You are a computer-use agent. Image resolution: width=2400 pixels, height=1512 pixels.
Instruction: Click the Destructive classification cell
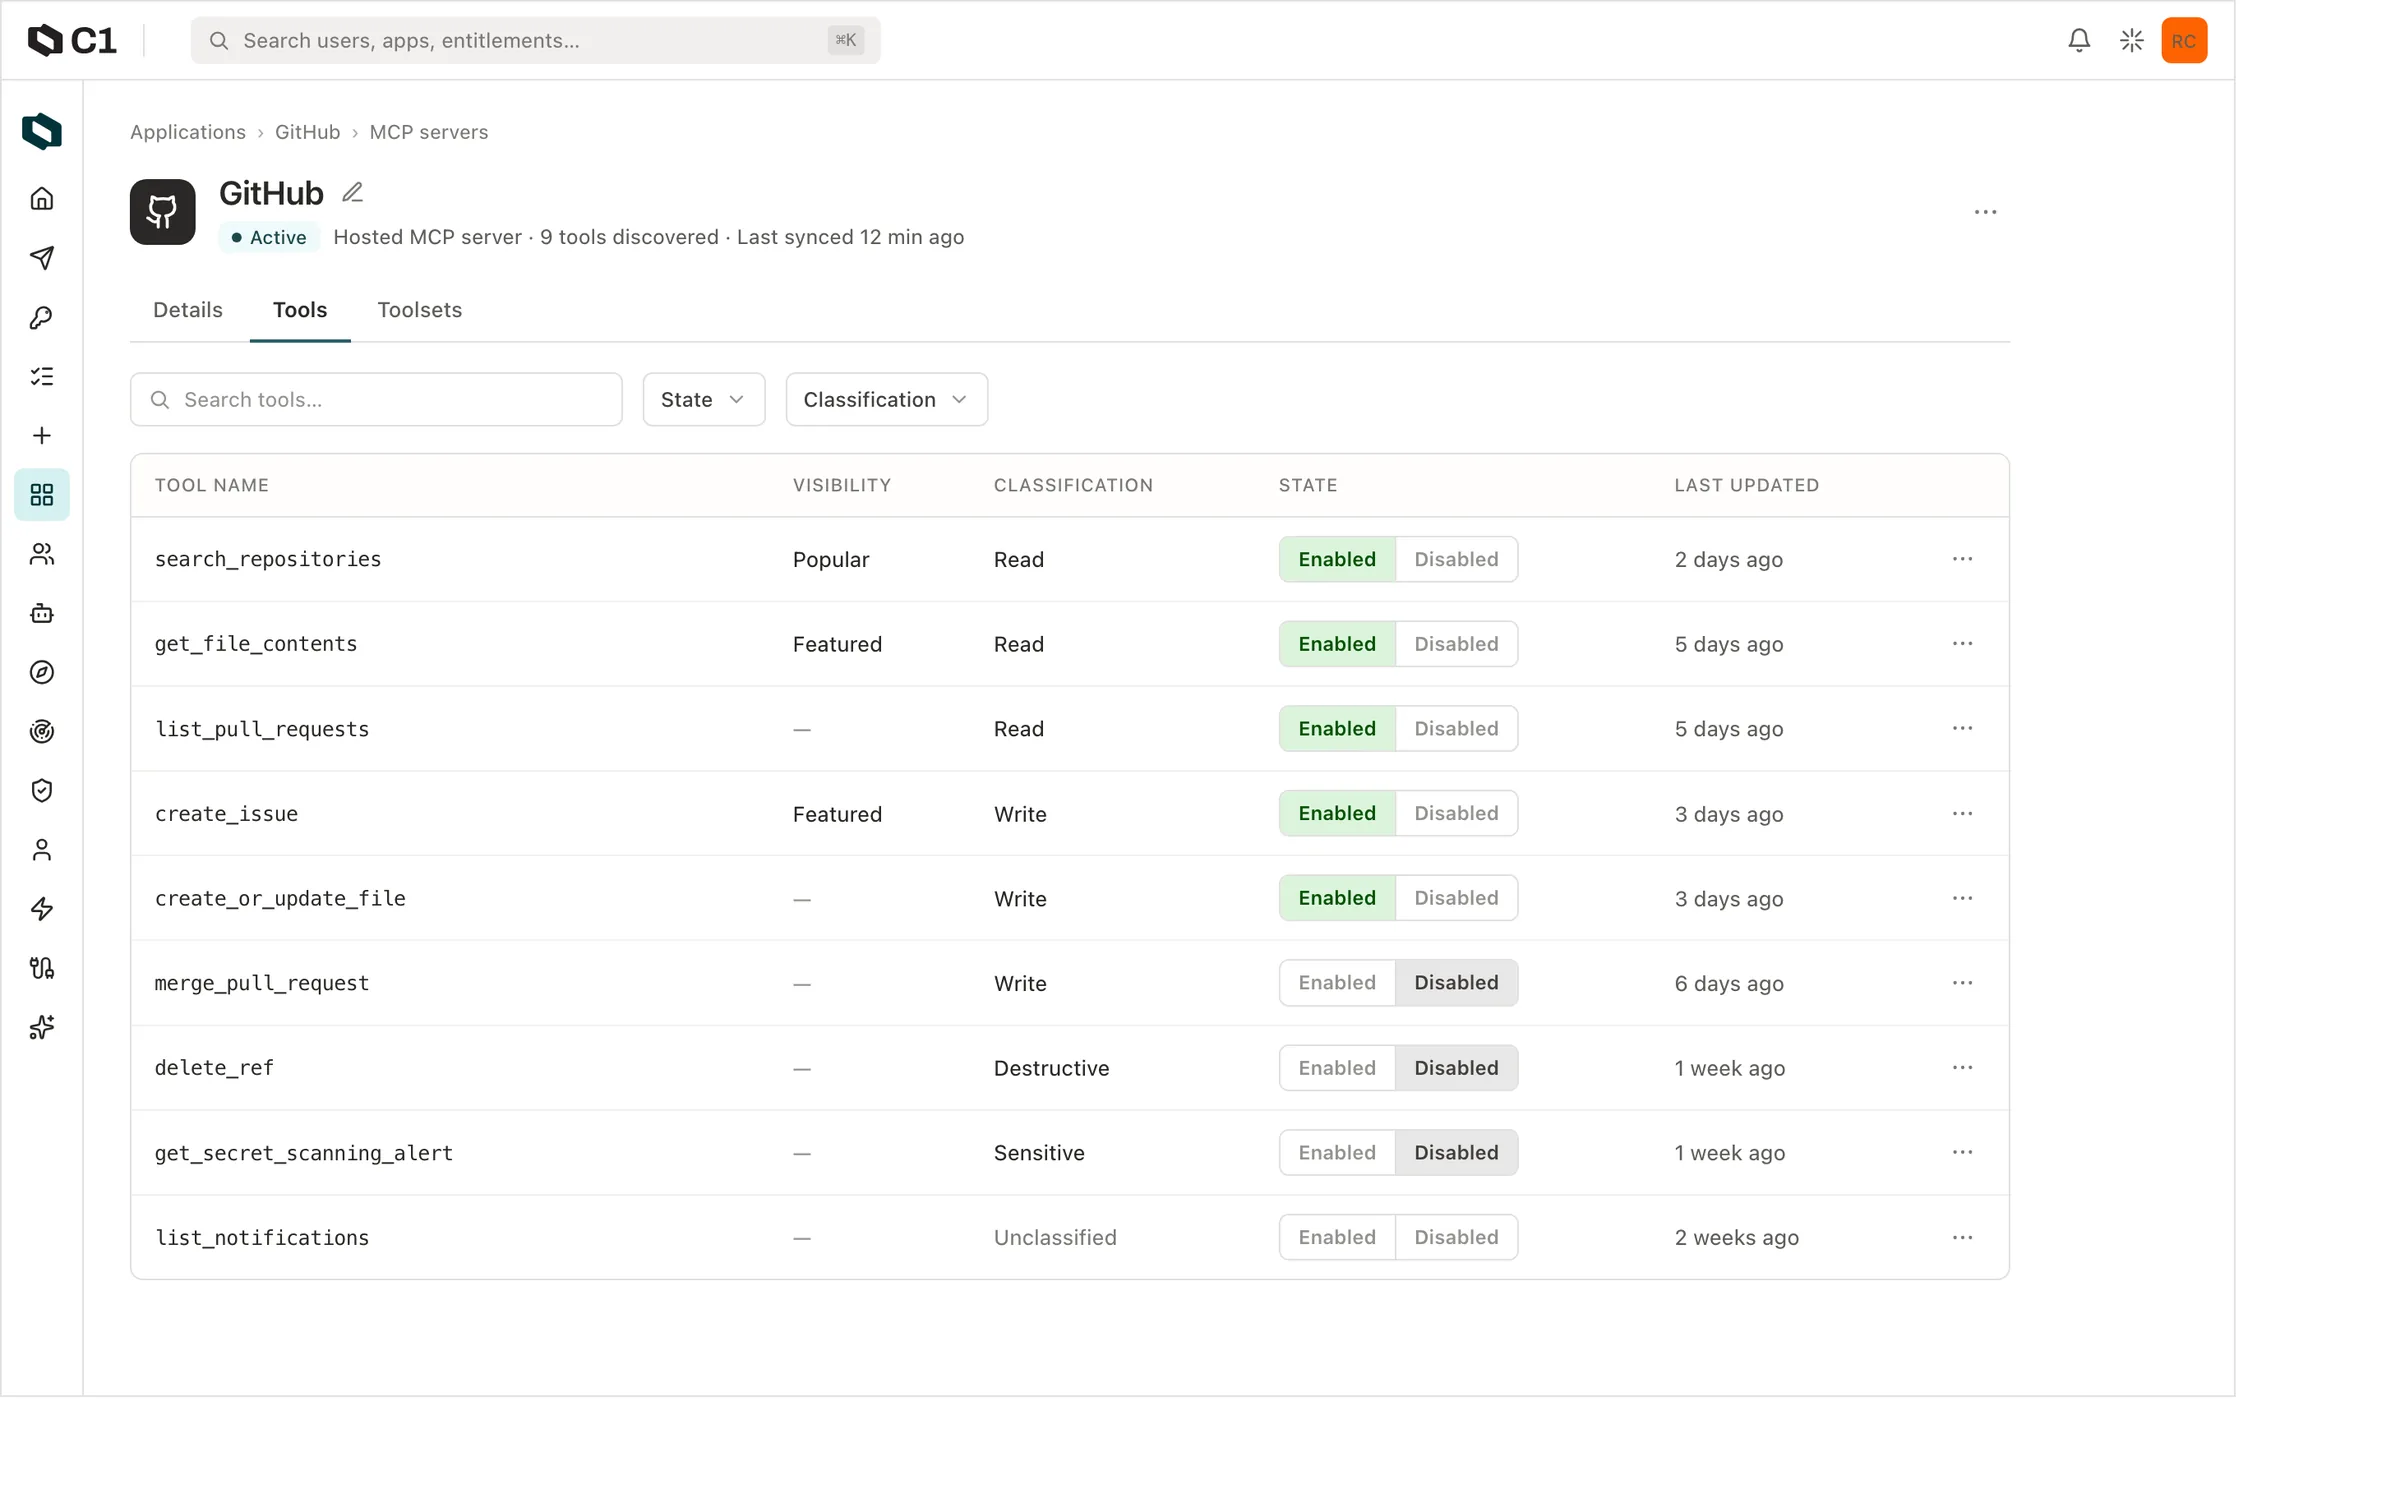click(x=1051, y=1068)
